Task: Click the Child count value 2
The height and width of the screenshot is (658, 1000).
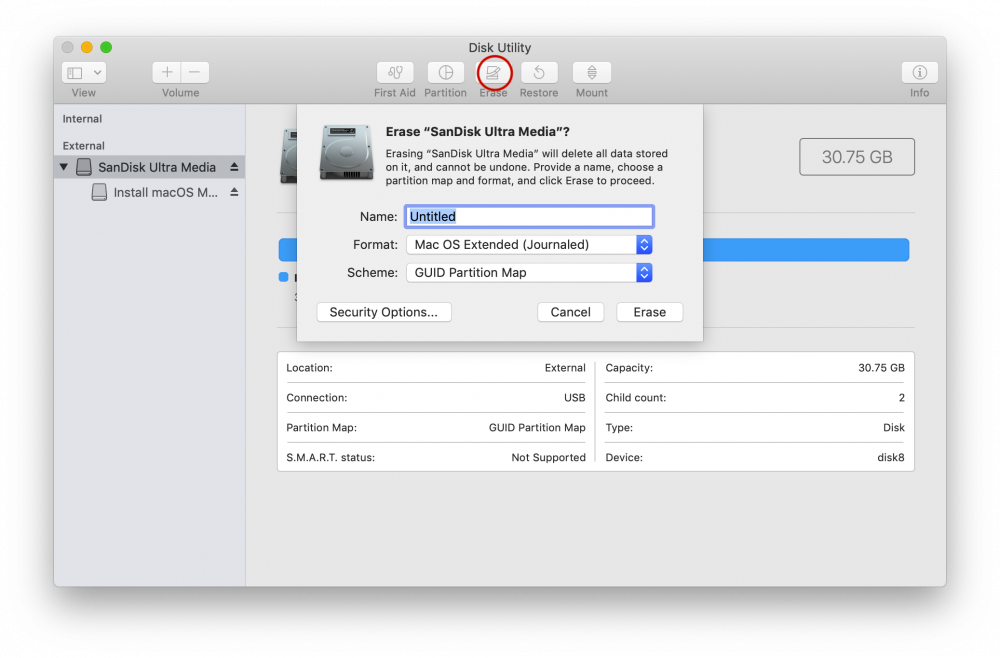Action: pyautogui.click(x=901, y=398)
